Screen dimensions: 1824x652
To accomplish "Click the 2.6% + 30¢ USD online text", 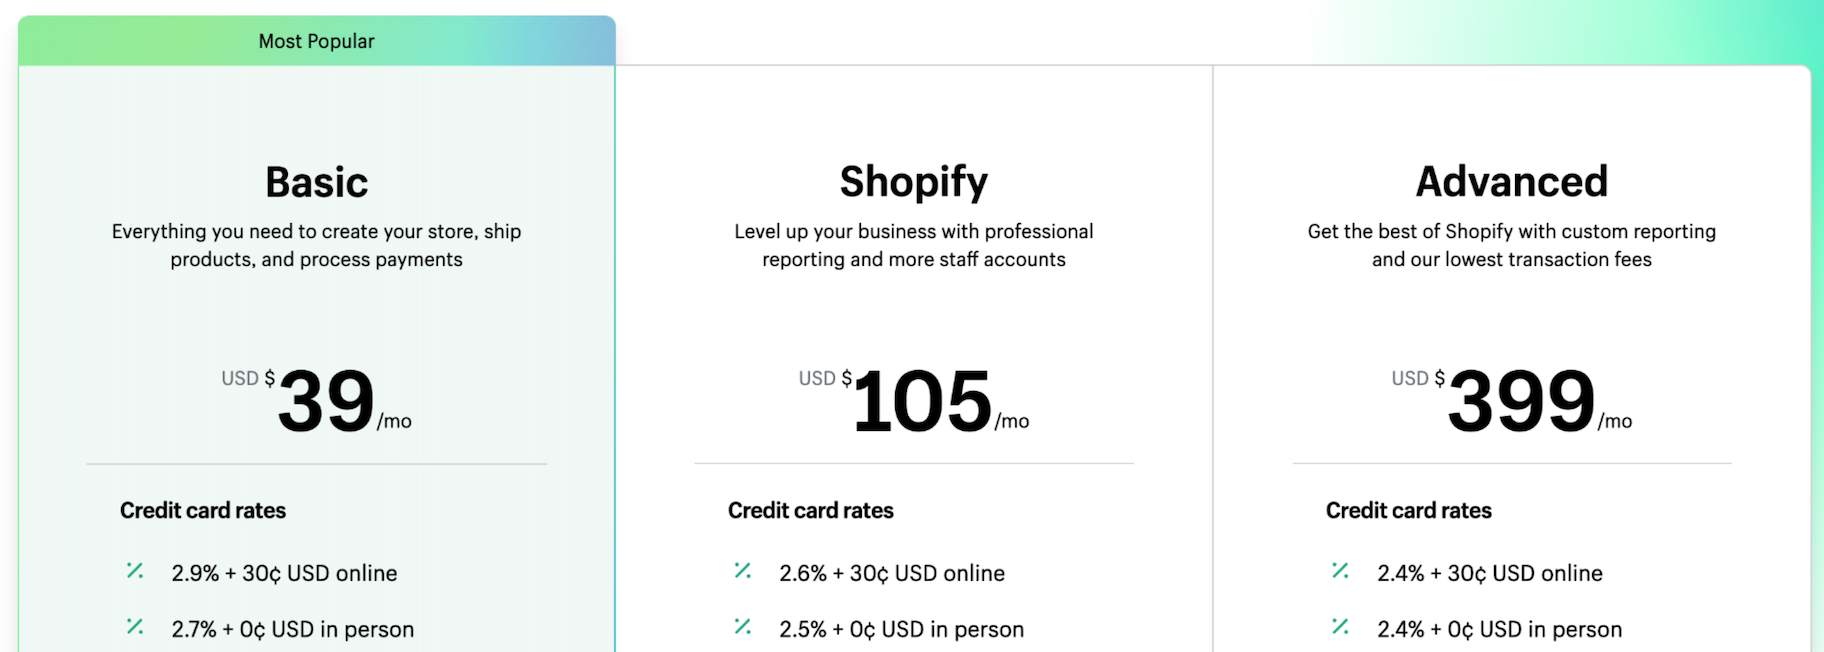I will point(892,573).
